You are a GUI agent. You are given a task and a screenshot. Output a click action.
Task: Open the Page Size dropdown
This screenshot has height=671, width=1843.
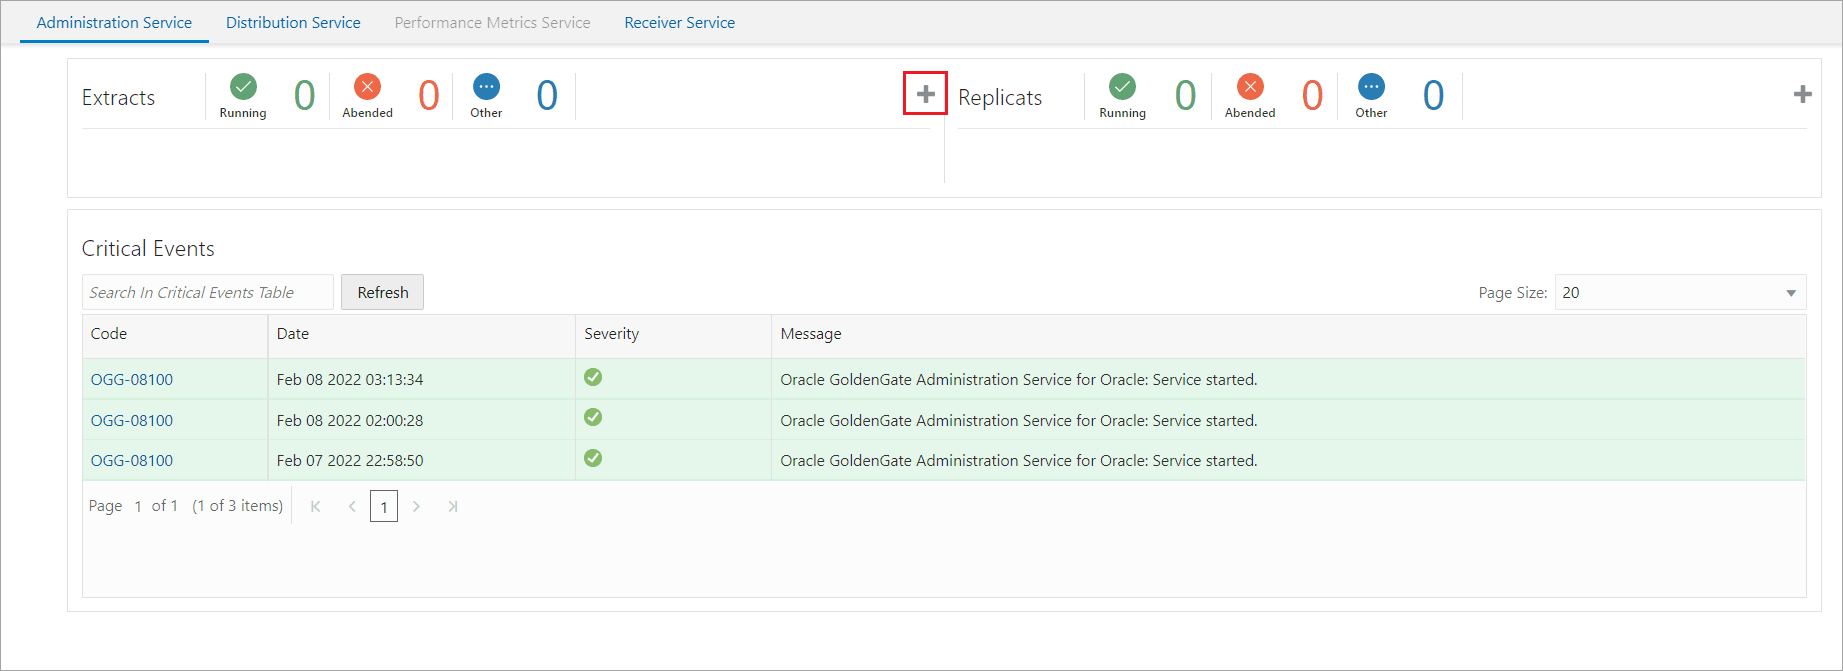[1680, 293]
